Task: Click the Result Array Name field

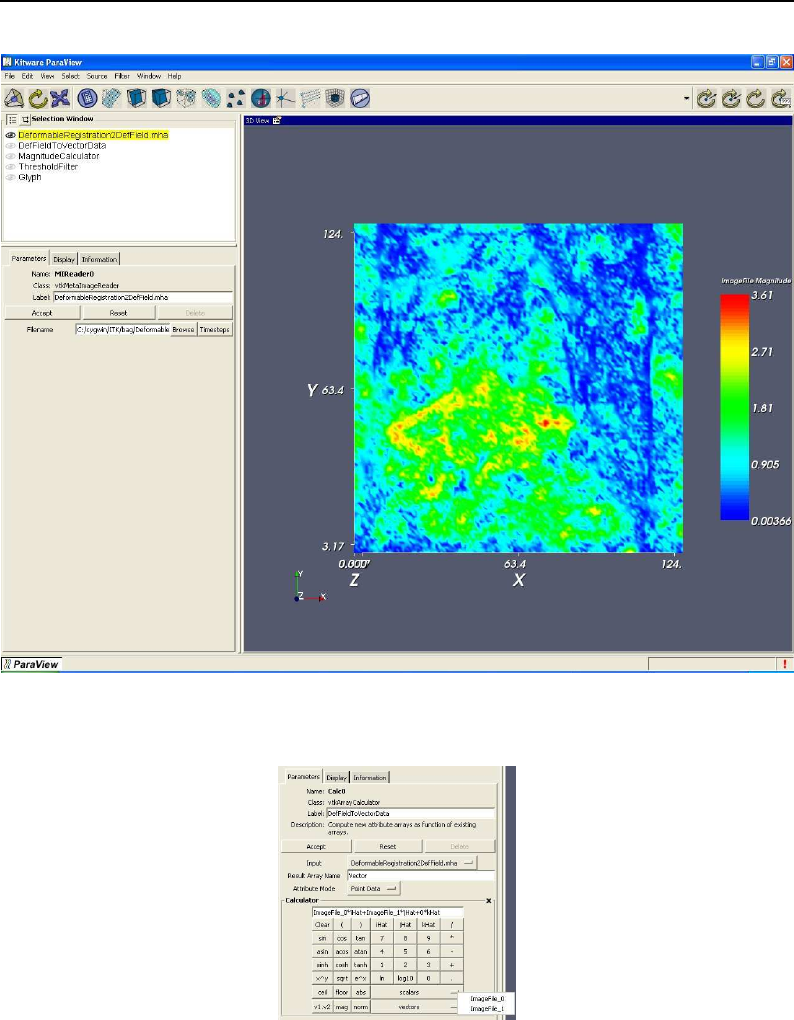Action: click(421, 876)
